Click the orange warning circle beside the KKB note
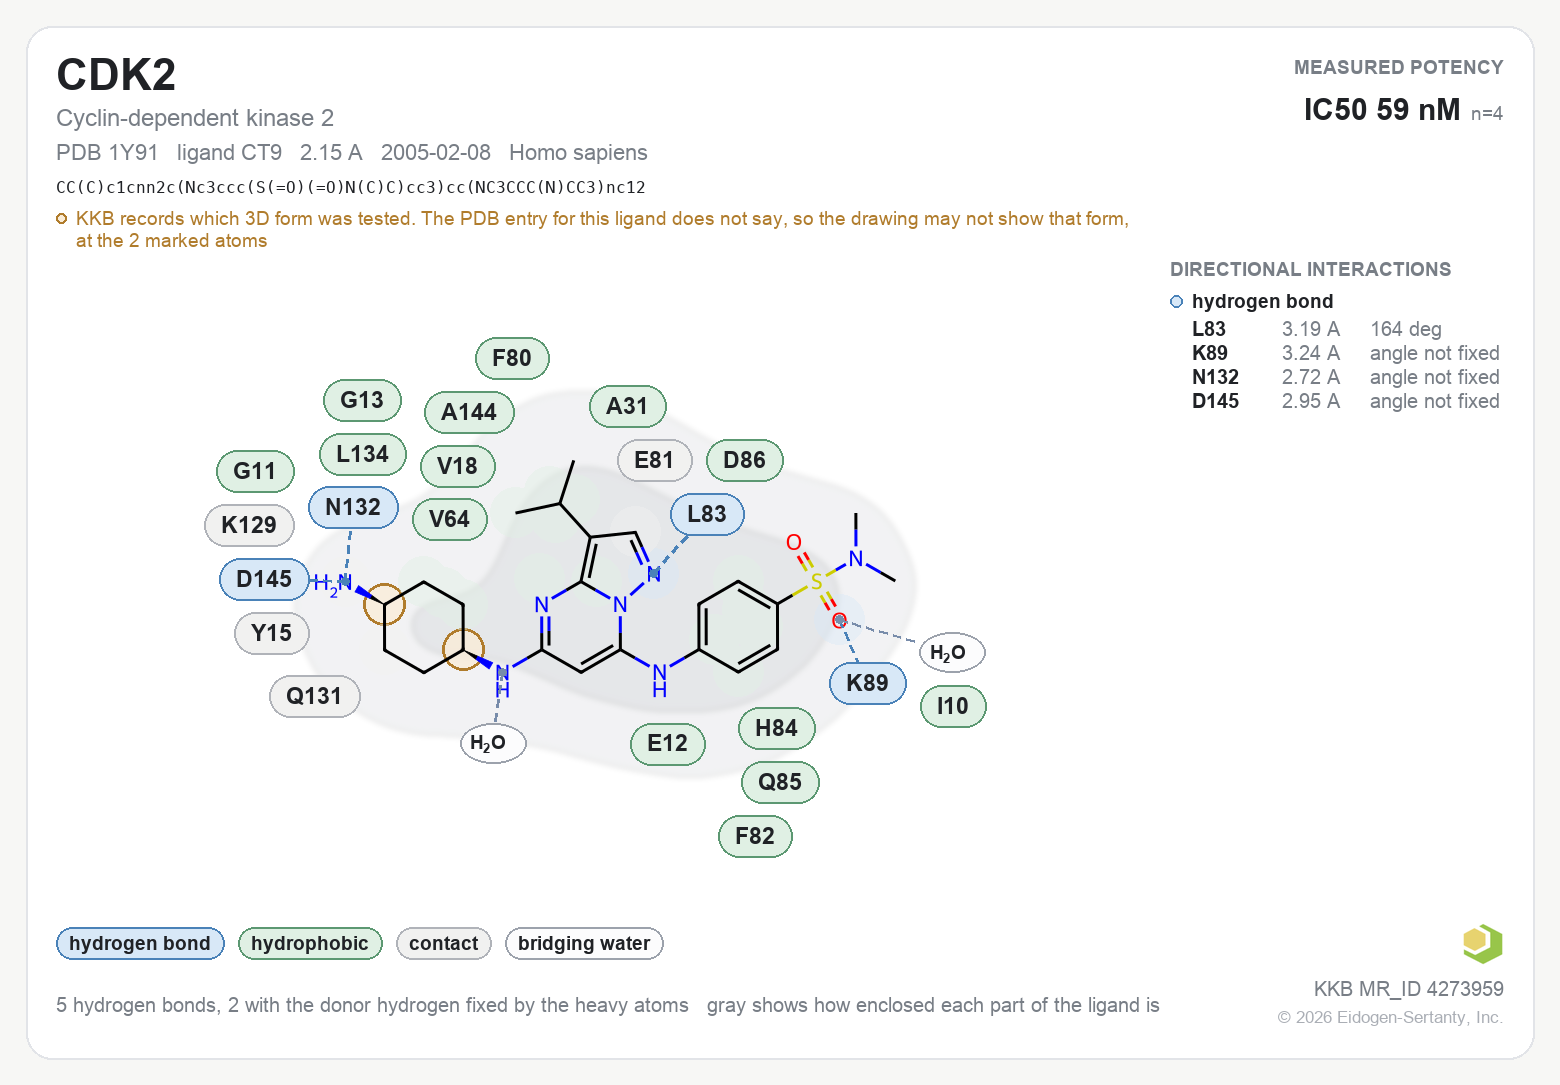The height and width of the screenshot is (1085, 1560). coord(62,219)
